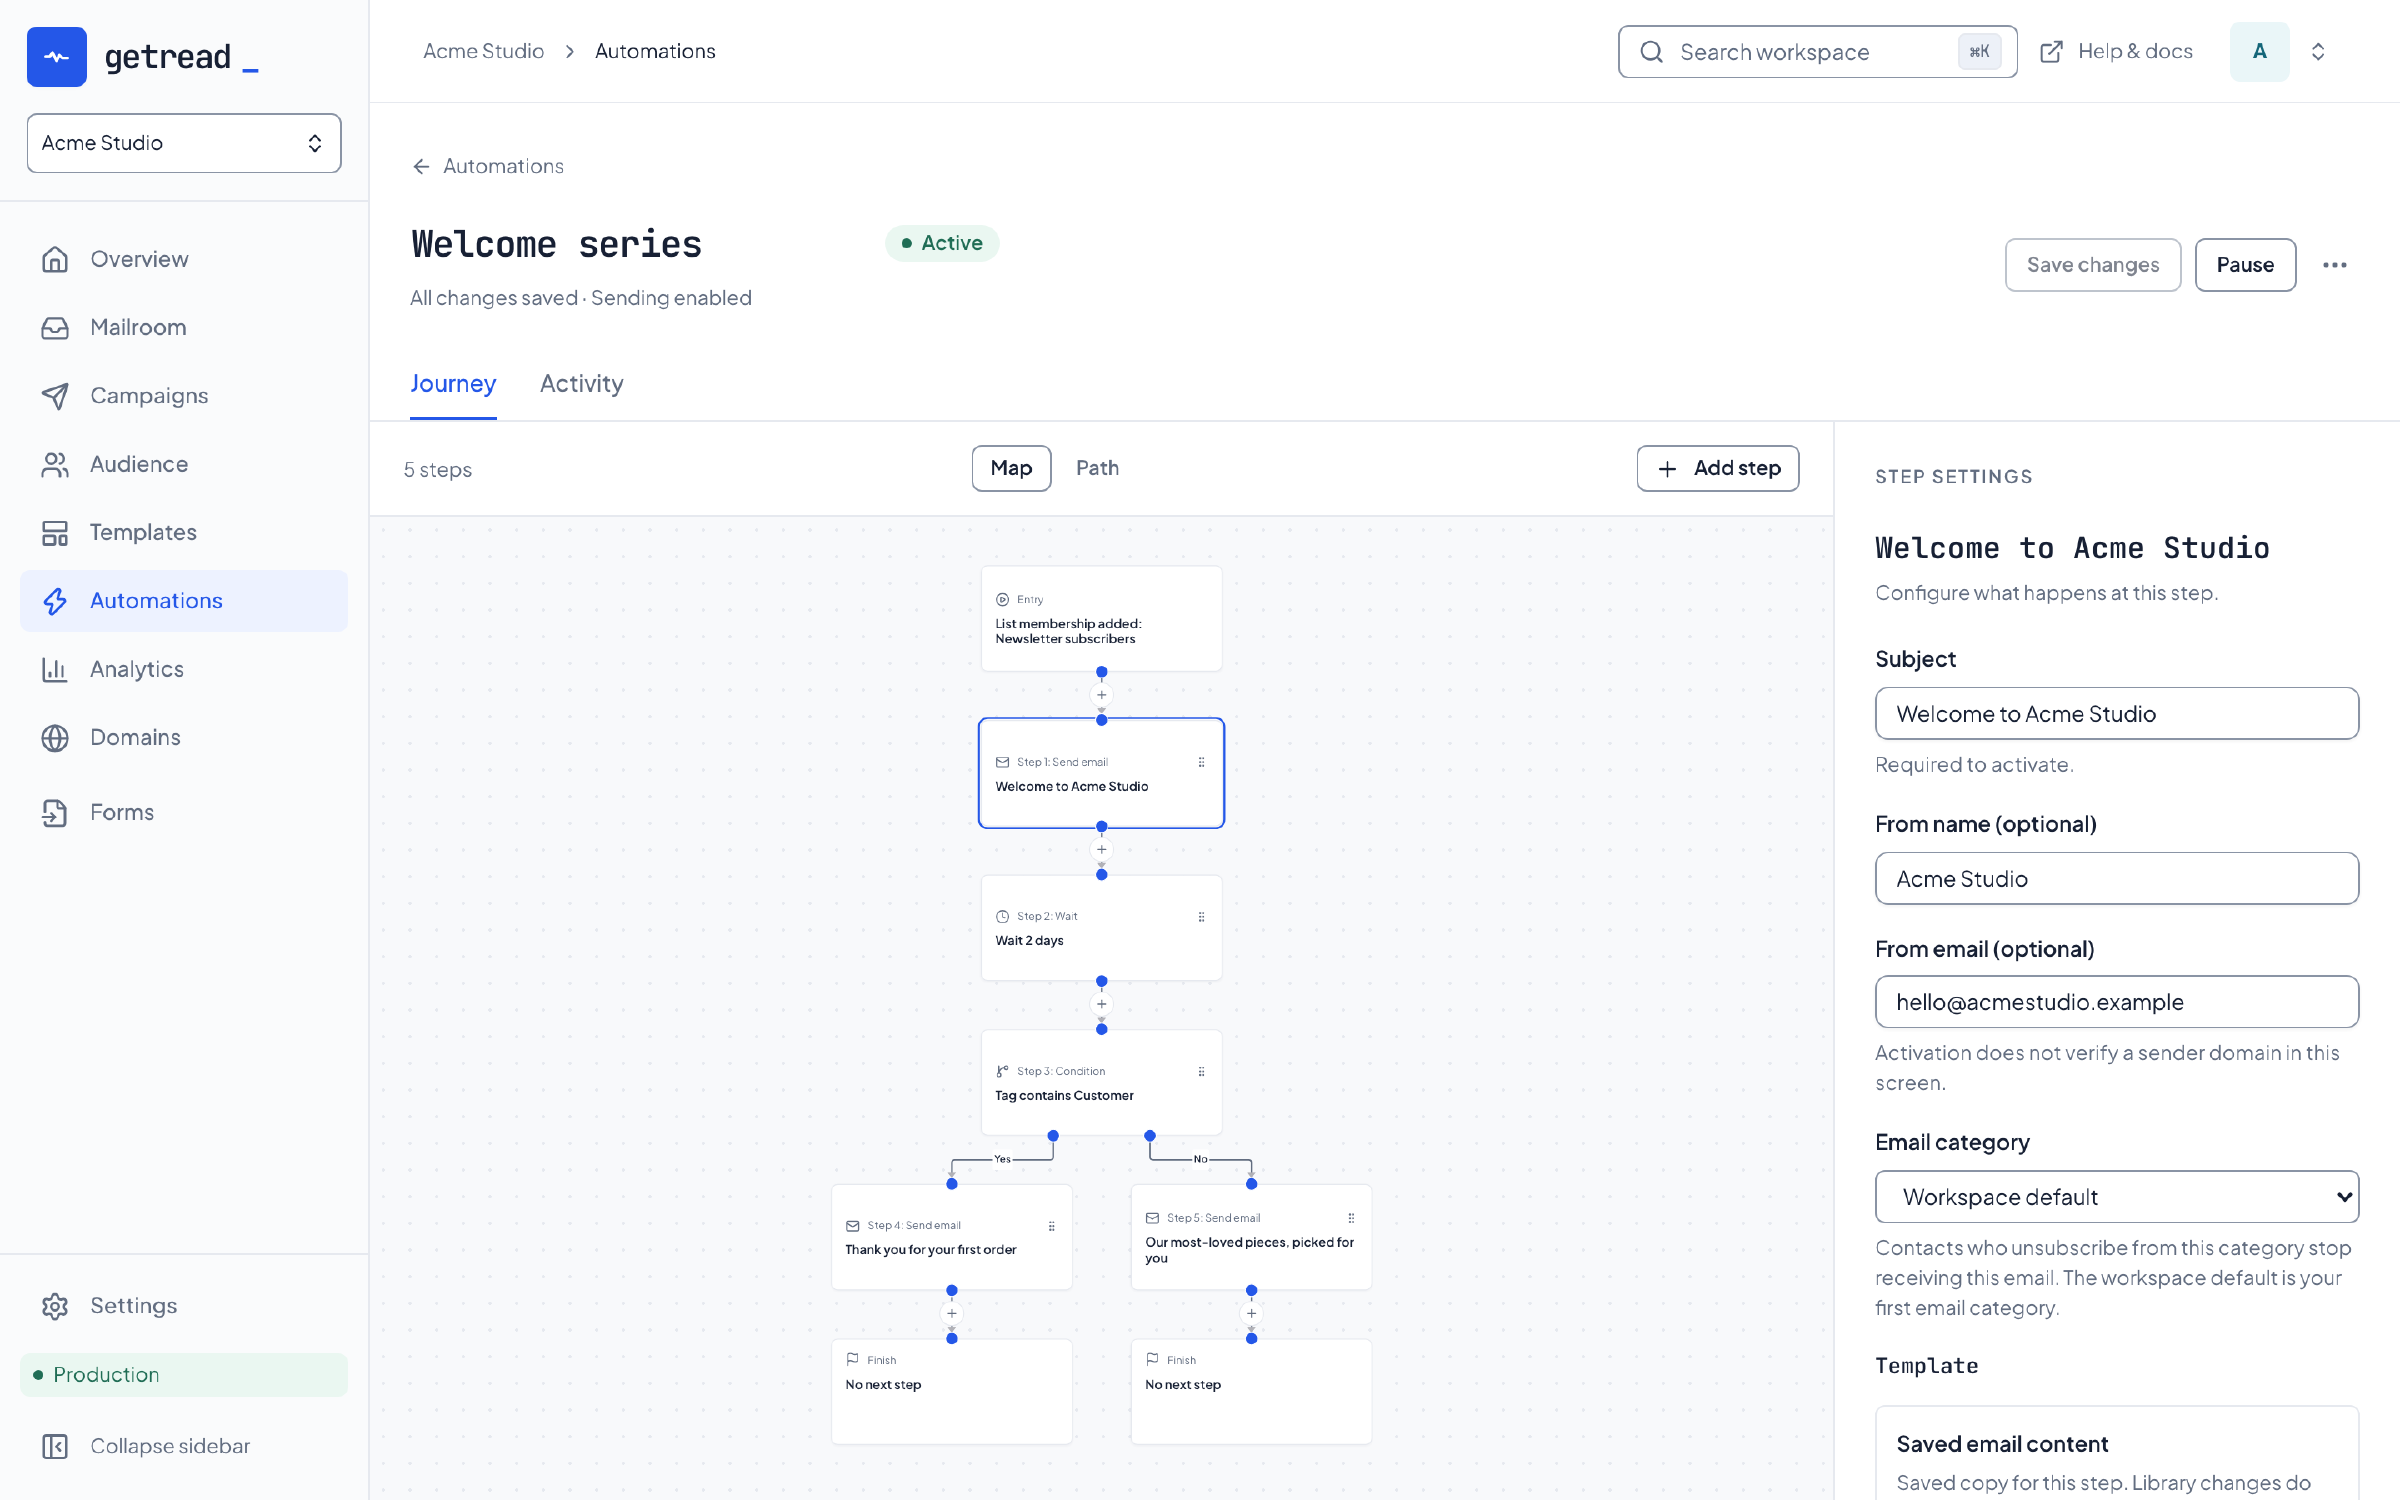Open the Email category dropdown
The height and width of the screenshot is (1500, 2400).
coord(2117,1197)
